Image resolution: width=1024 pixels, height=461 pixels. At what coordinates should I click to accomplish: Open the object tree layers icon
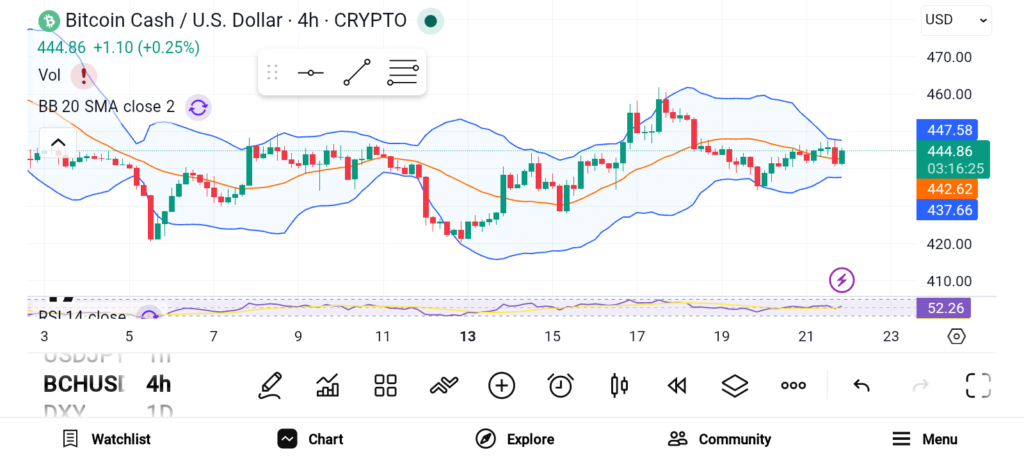735,385
